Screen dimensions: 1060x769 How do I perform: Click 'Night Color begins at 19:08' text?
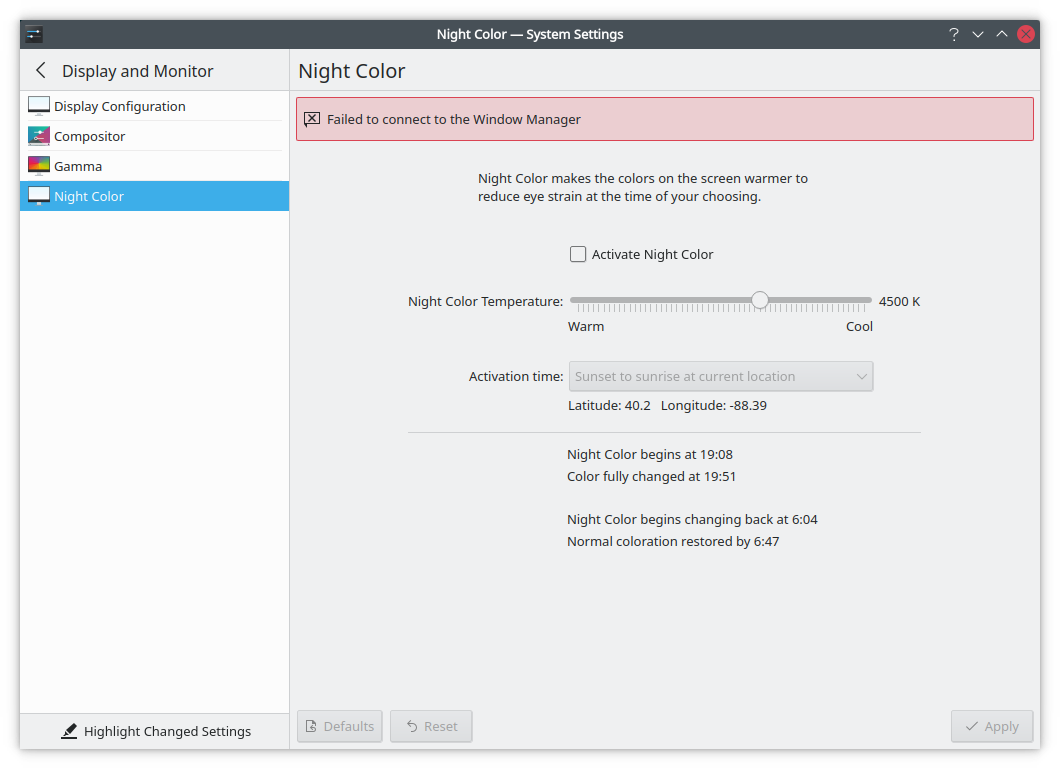point(650,455)
